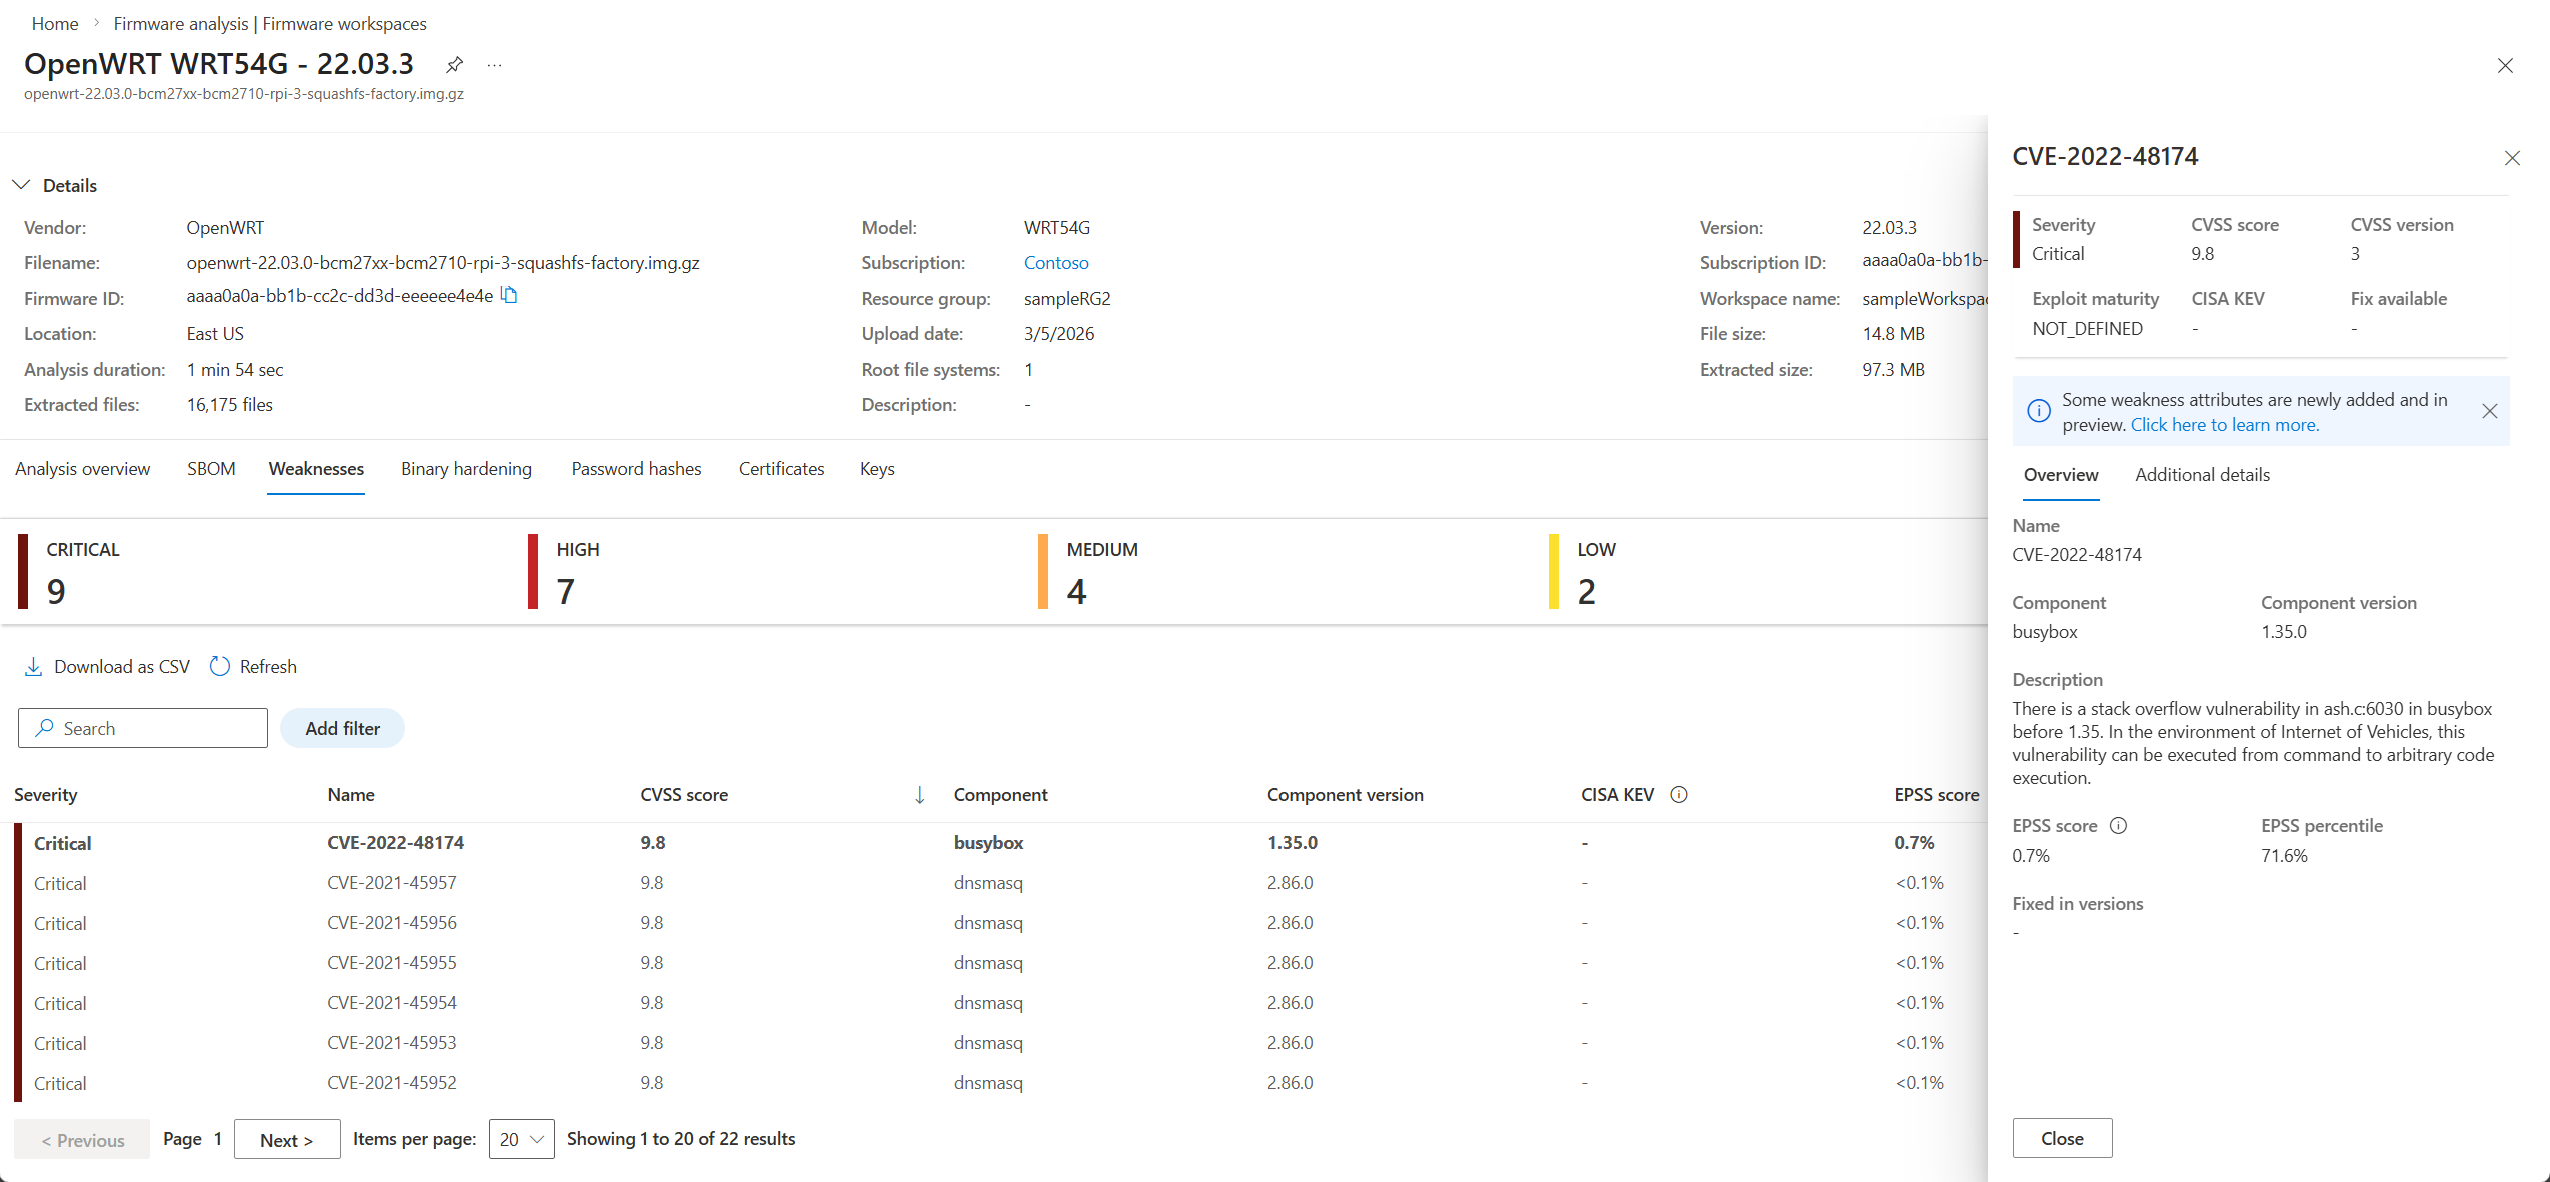Click the search magnifier icon

tap(44, 728)
